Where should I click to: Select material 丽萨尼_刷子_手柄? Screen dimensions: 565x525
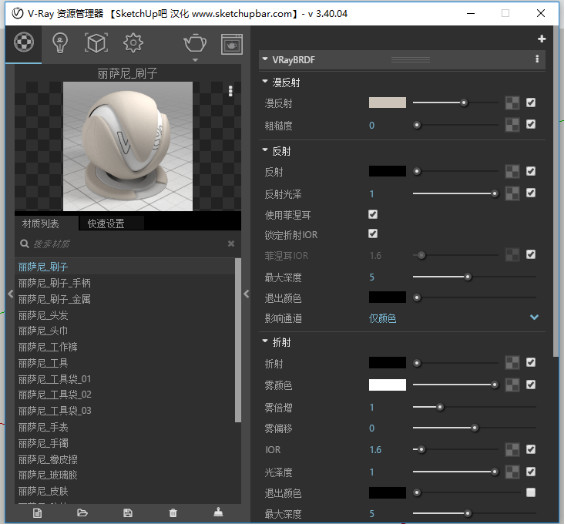pyautogui.click(x=54, y=283)
